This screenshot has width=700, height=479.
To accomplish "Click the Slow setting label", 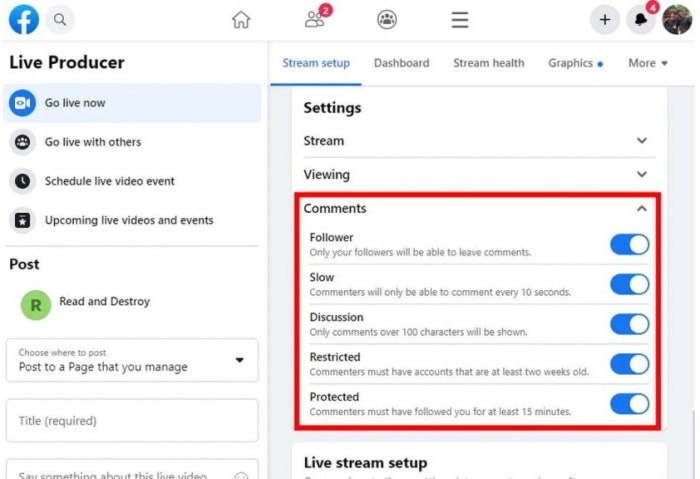I will click(x=321, y=277).
